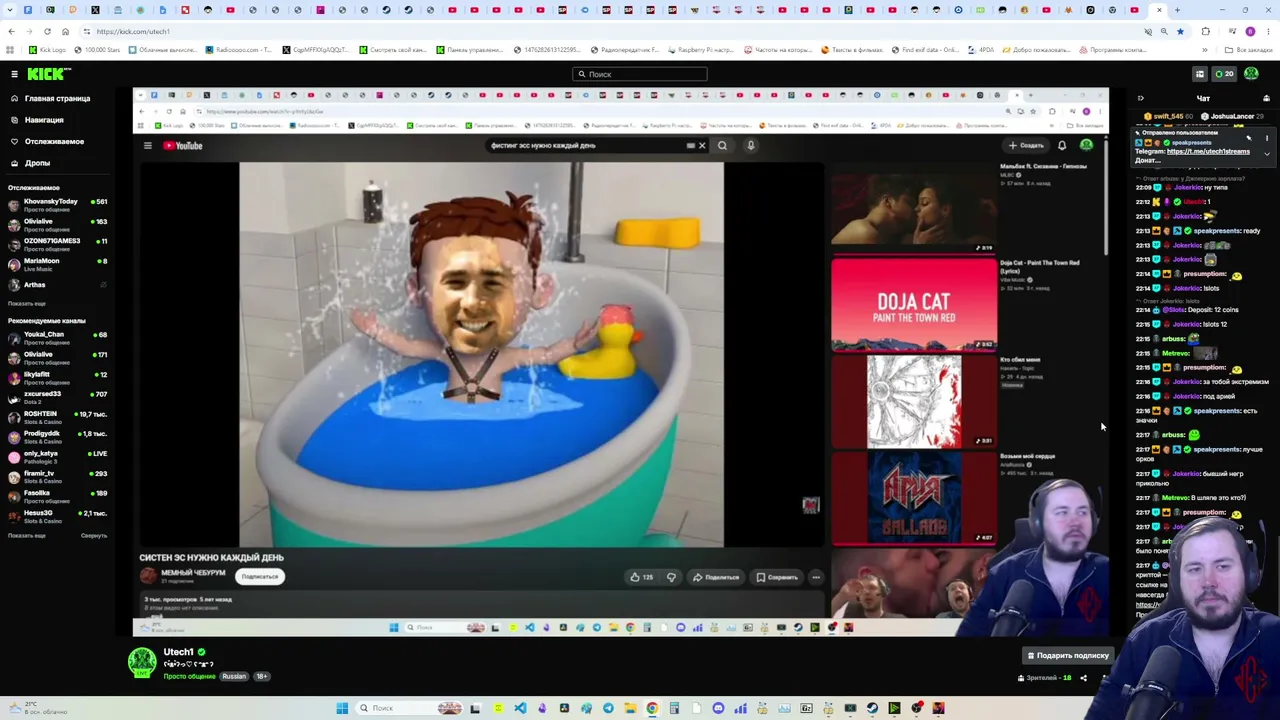Open recommended channel only_katya

click(x=57, y=457)
